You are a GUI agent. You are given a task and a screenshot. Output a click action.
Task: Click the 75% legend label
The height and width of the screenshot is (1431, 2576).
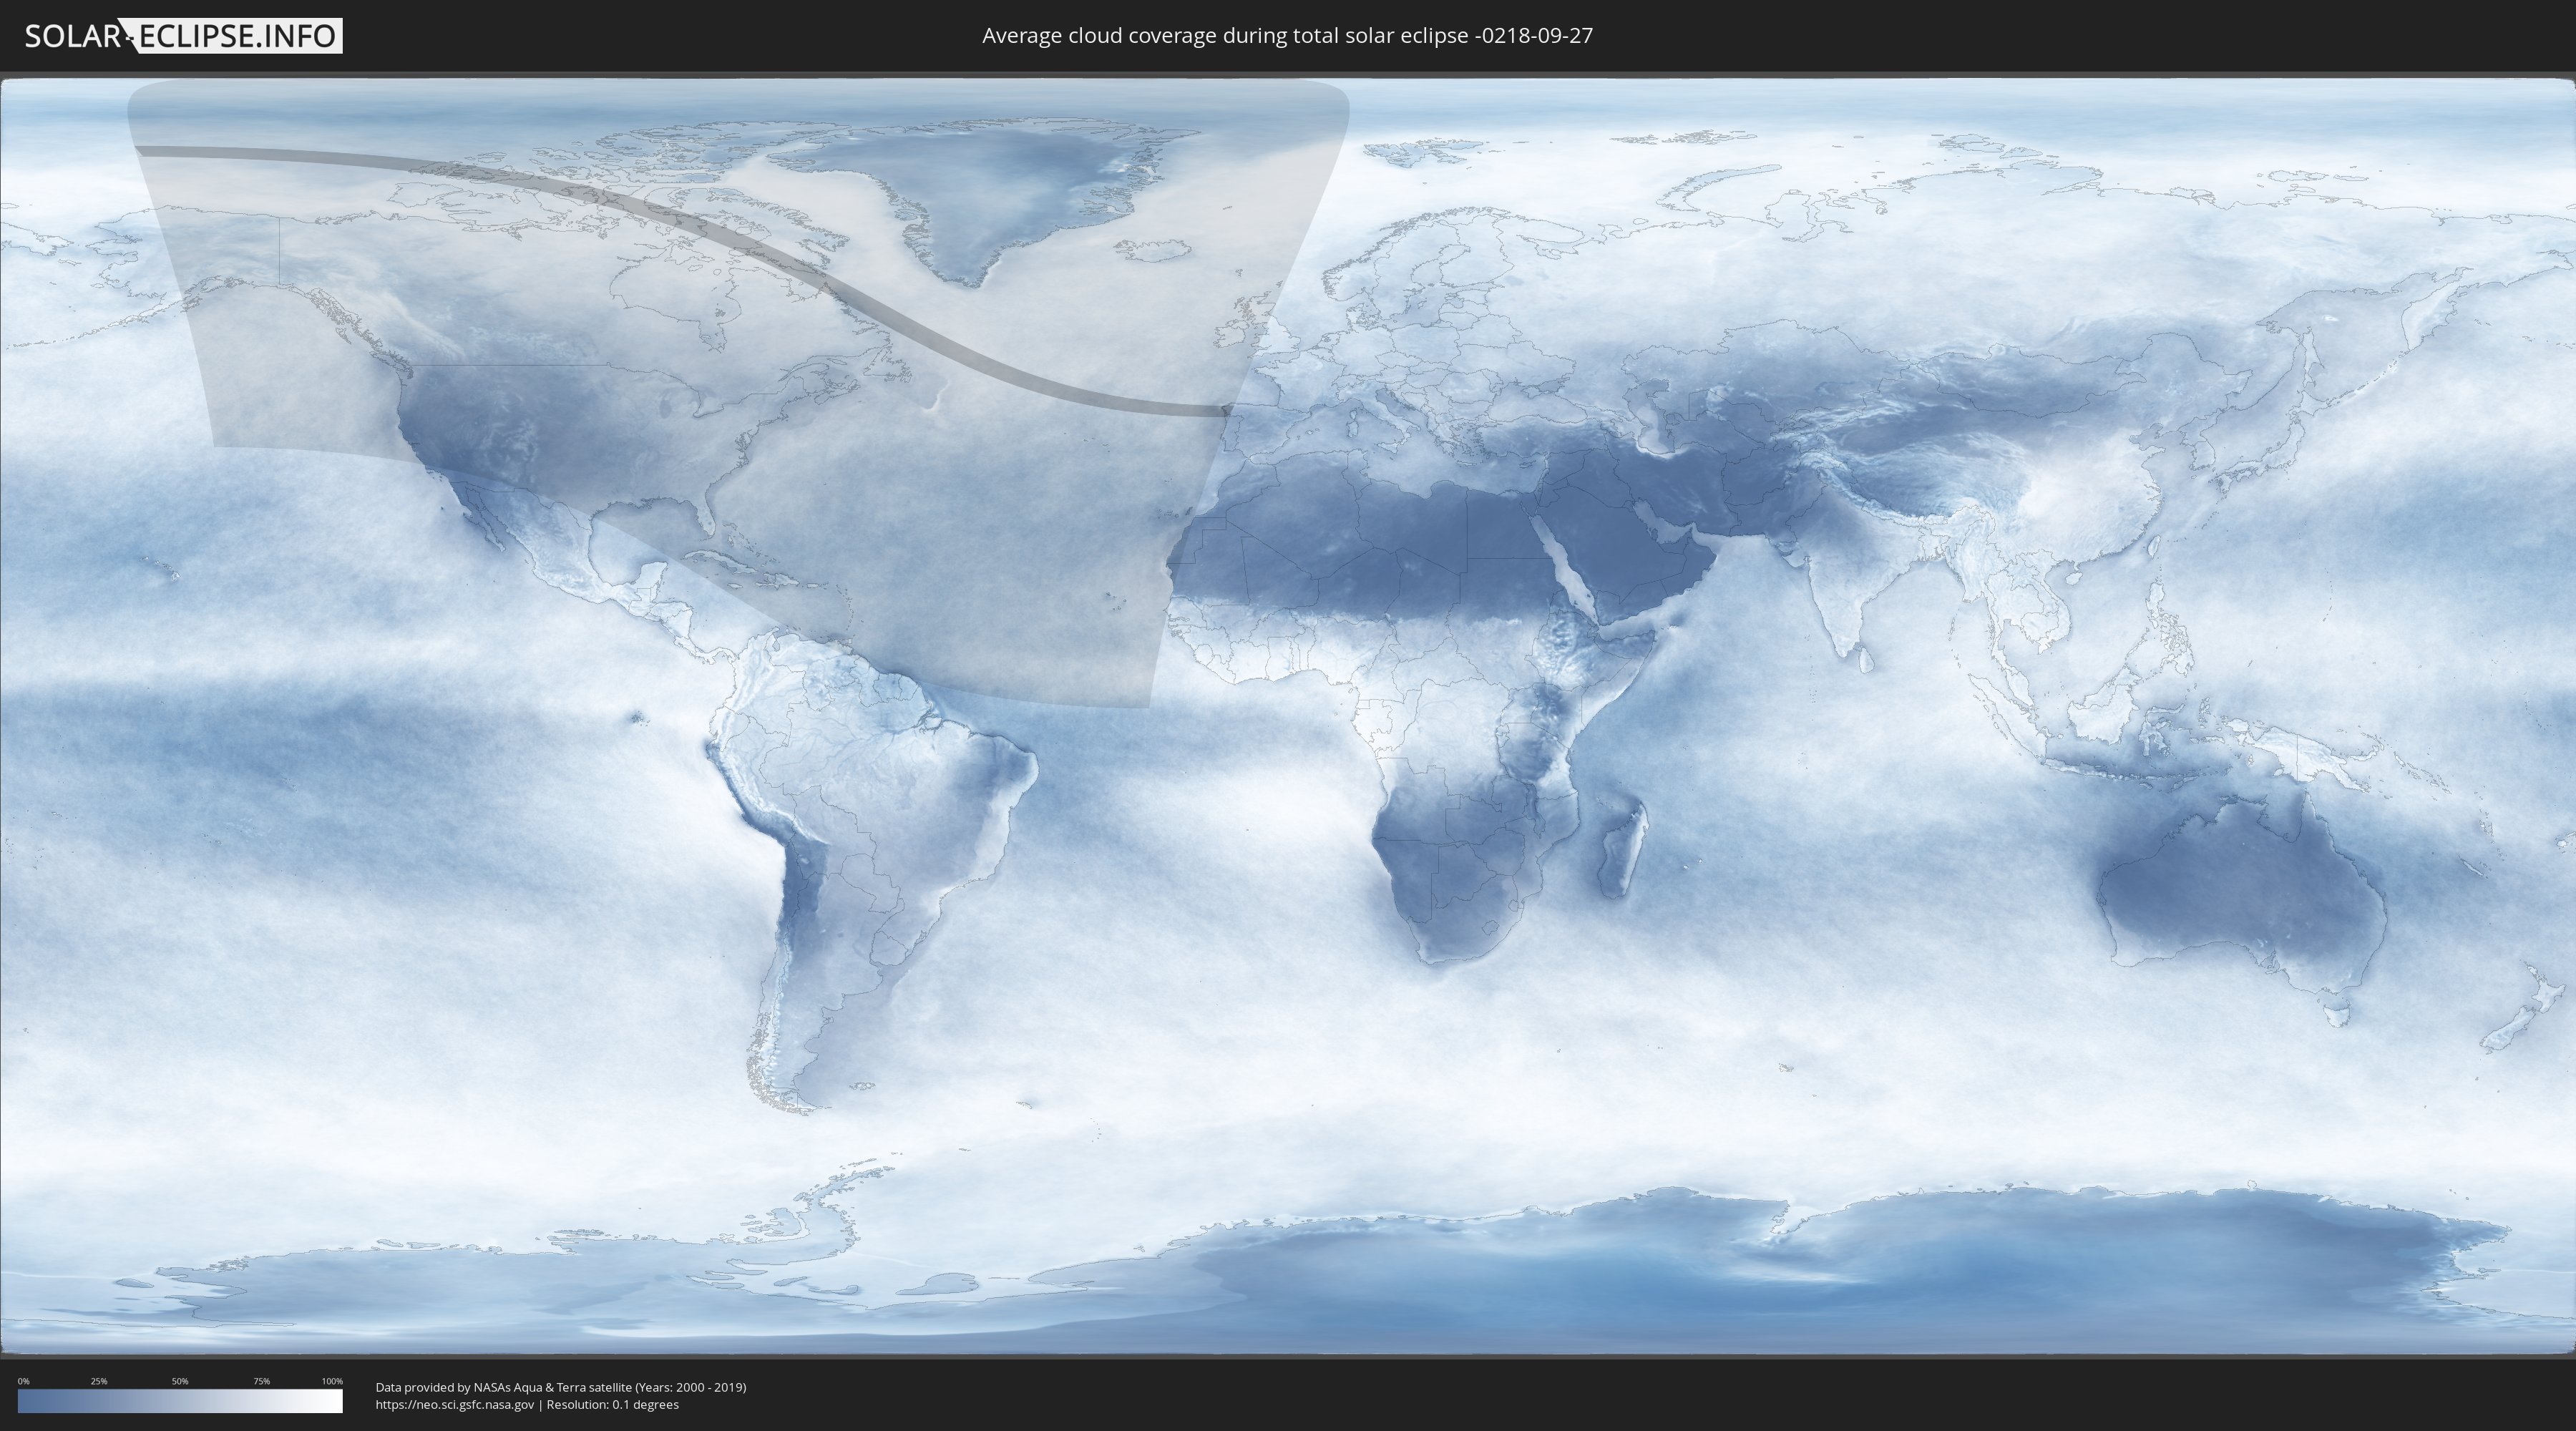pos(262,1381)
